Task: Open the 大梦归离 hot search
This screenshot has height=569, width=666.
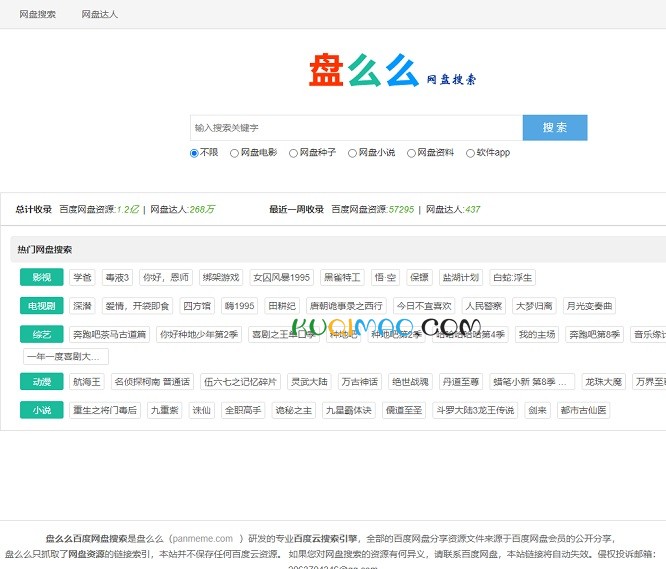Action: 534,306
